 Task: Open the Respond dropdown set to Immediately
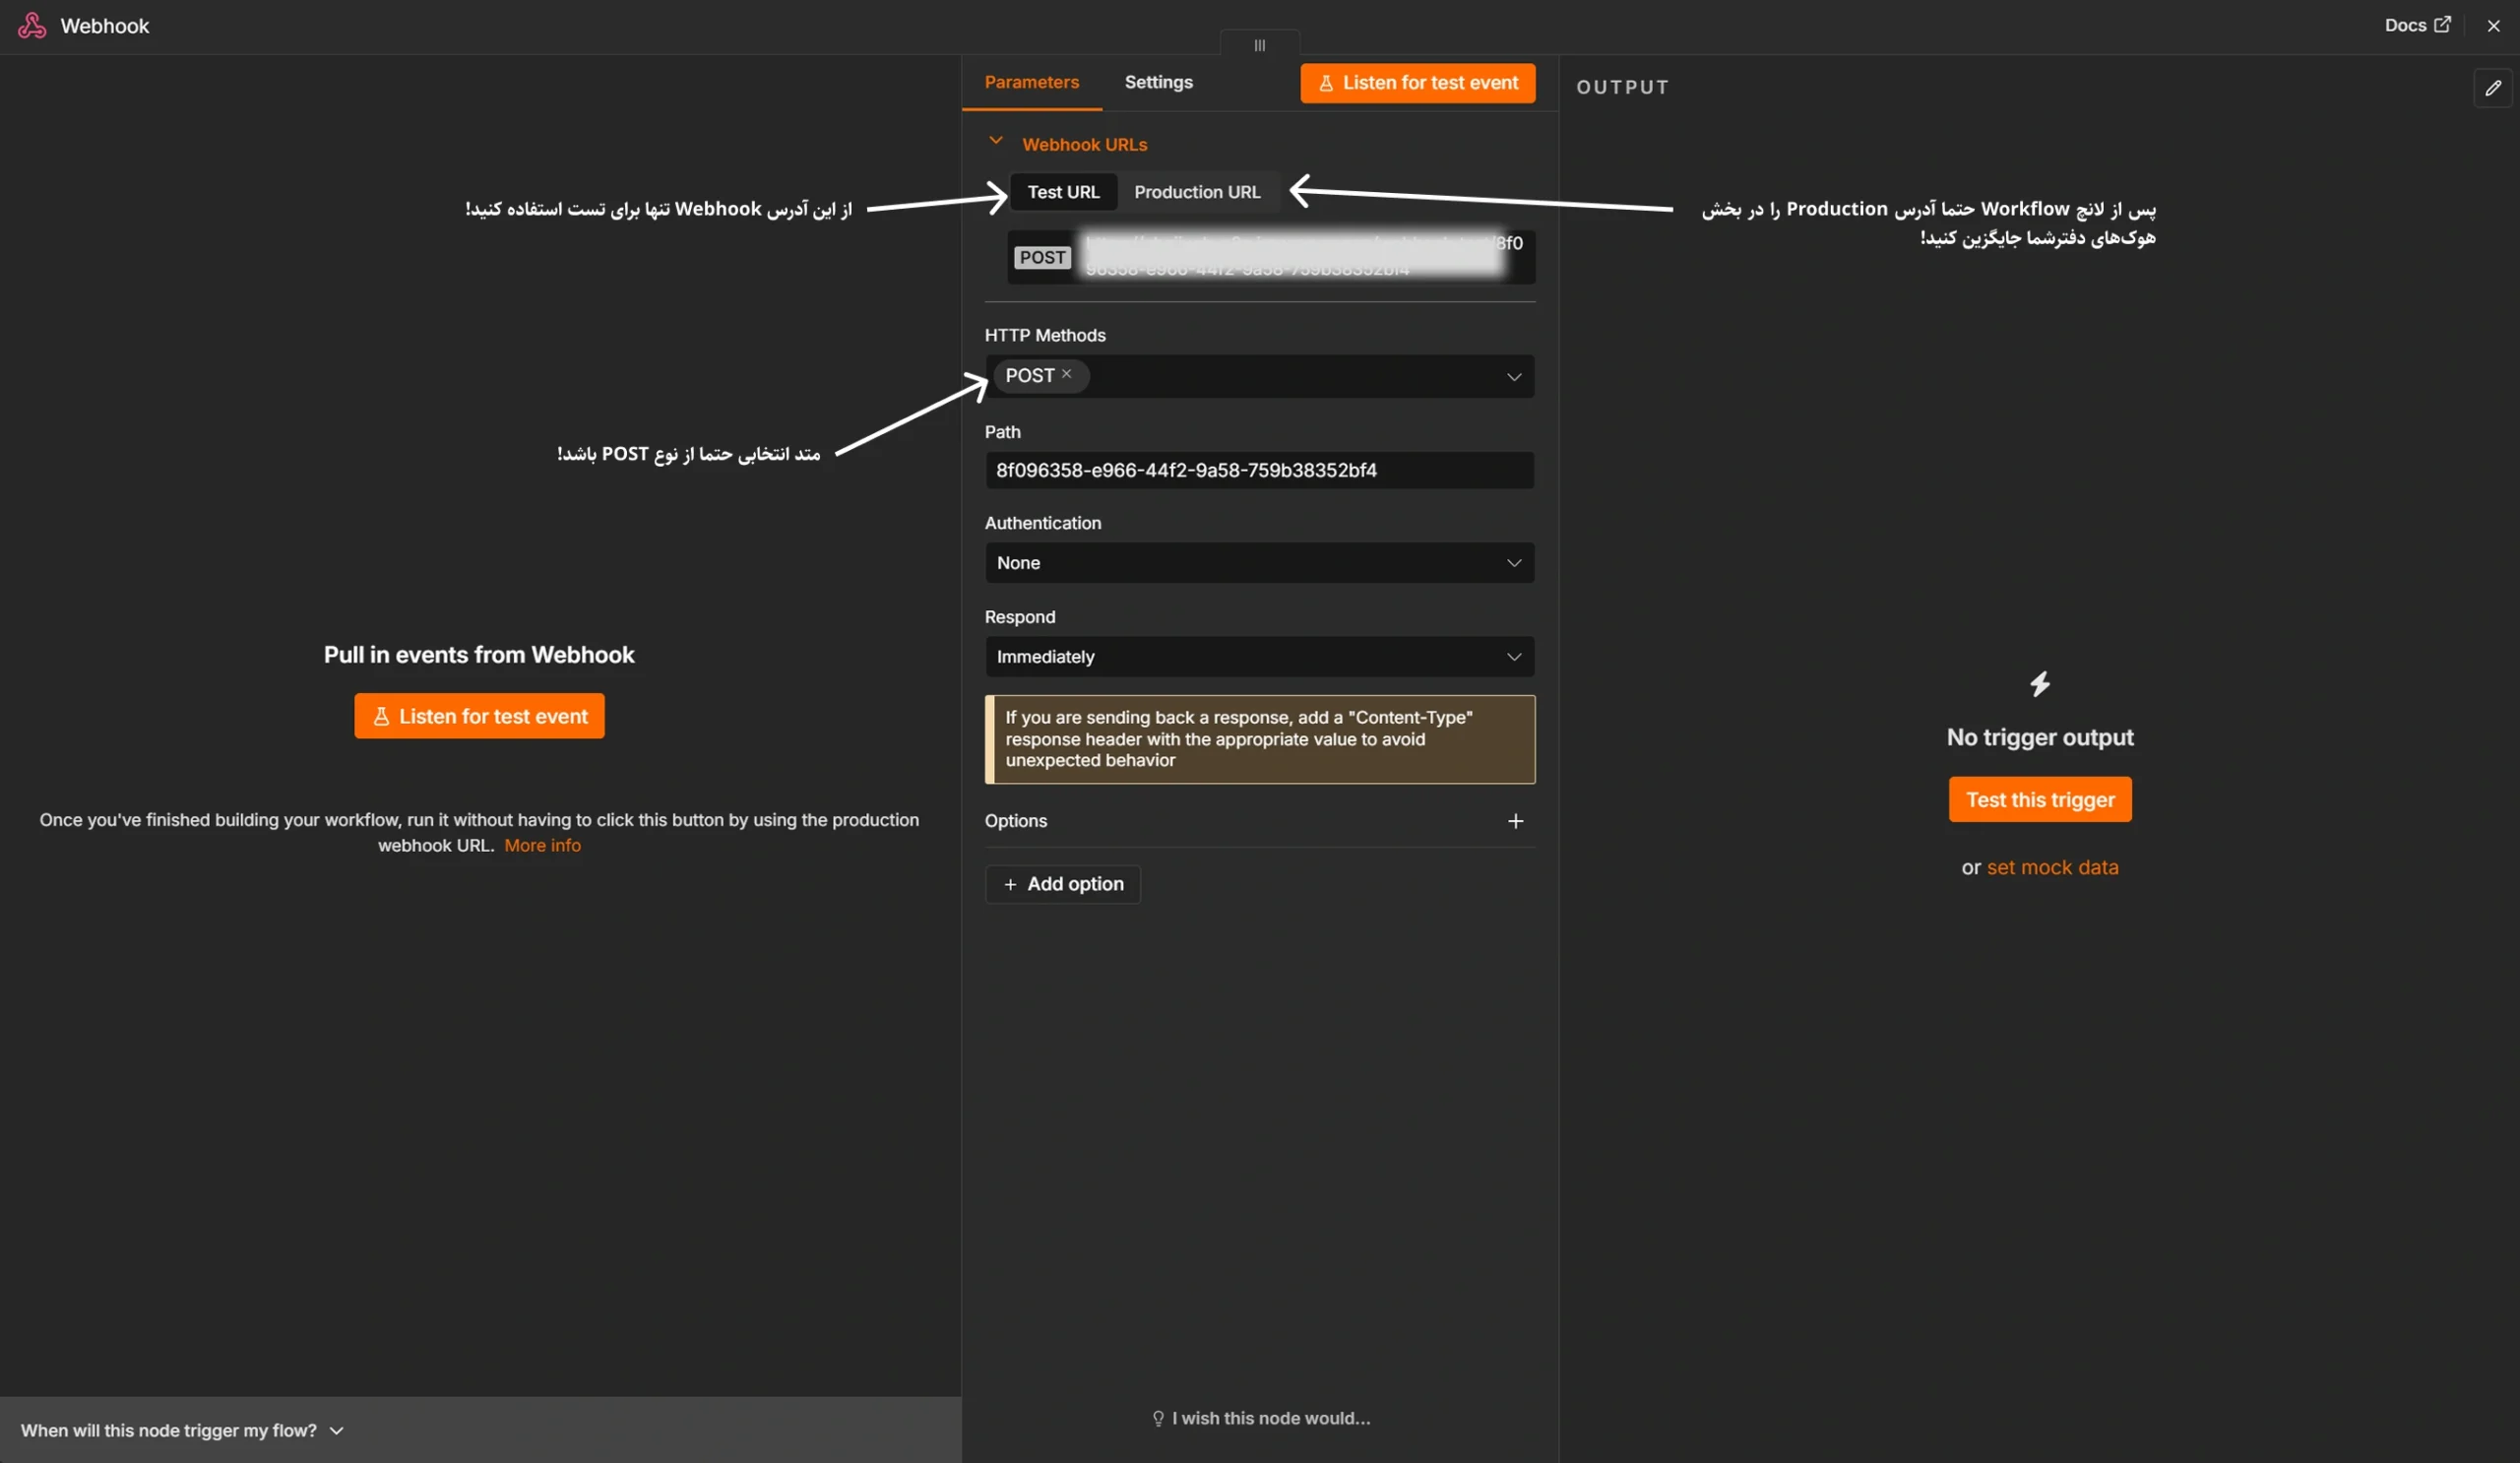coord(1259,657)
